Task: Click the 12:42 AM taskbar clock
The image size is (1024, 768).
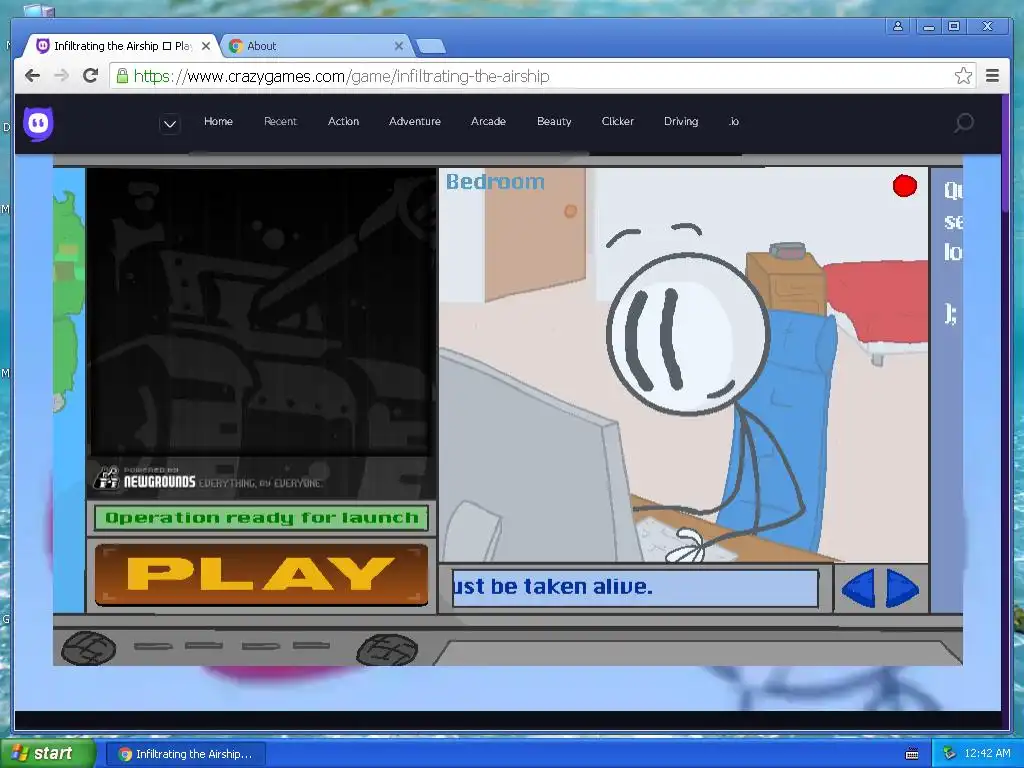Action: (x=987, y=754)
